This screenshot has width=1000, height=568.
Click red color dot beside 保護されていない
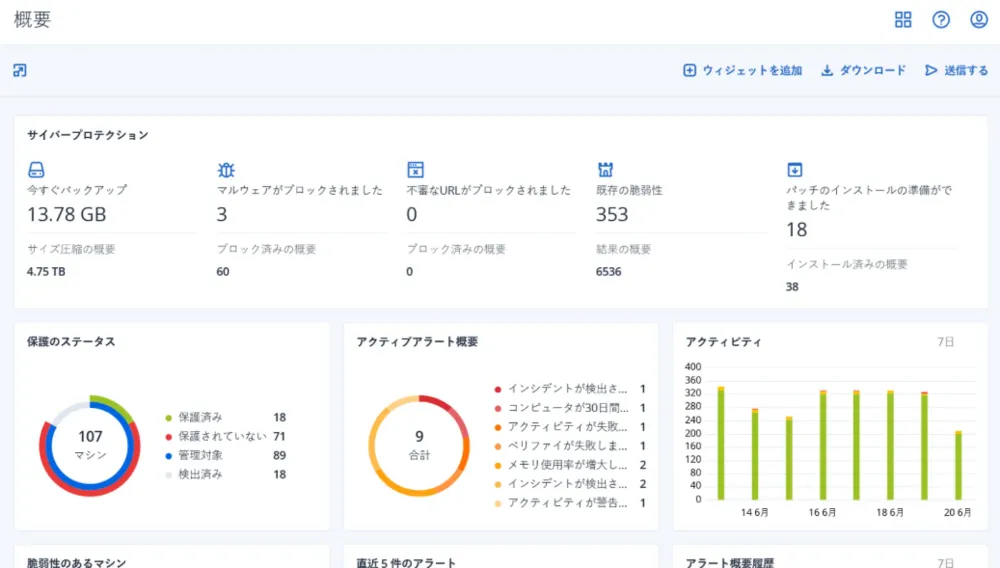[x=168, y=437]
